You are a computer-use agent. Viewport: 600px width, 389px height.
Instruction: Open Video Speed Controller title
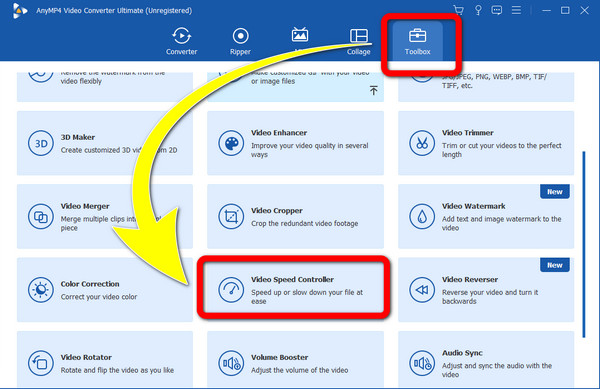(x=292, y=280)
